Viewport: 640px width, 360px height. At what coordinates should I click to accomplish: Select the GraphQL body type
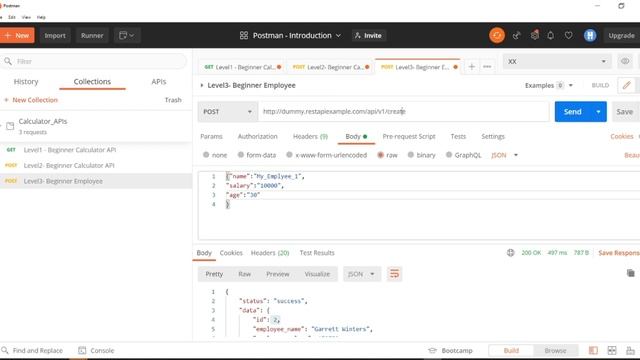point(463,155)
